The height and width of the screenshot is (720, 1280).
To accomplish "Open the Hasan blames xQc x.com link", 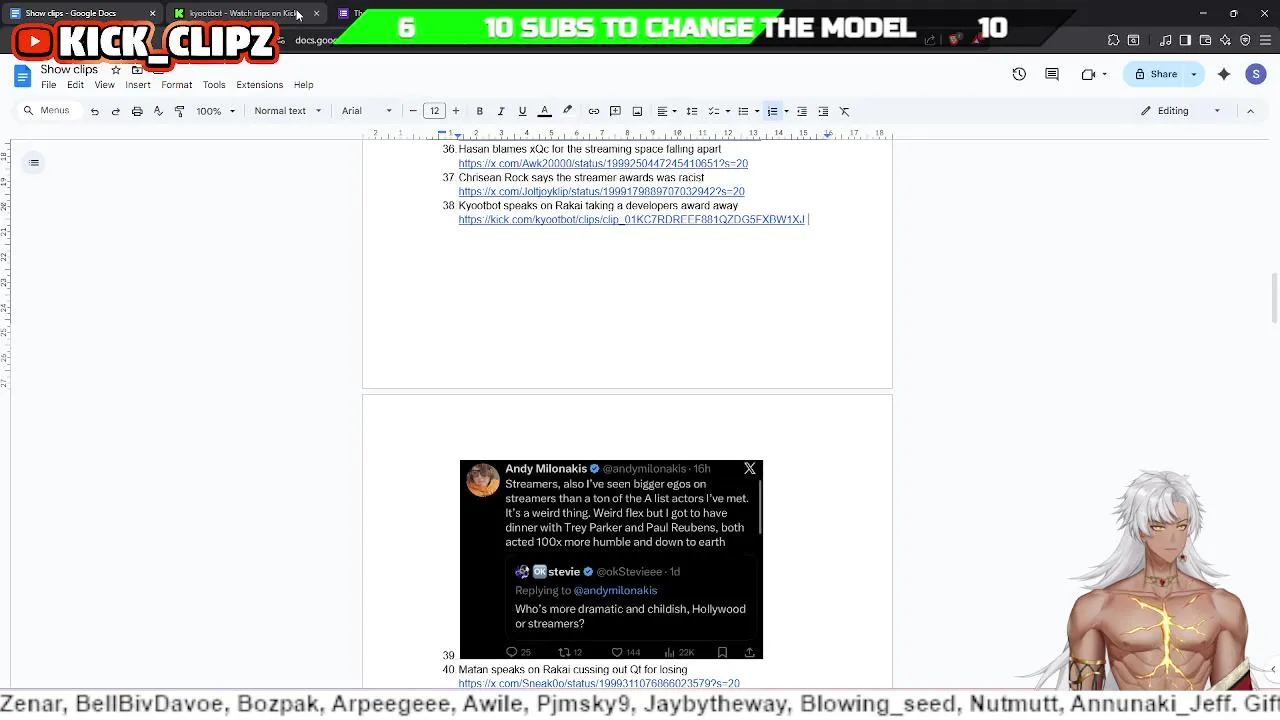I will 603,164.
